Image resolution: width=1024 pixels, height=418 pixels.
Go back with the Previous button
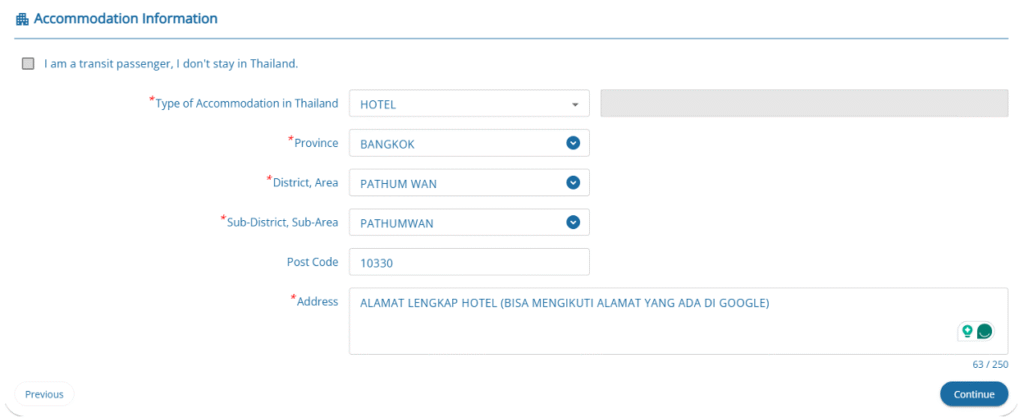[x=44, y=394]
